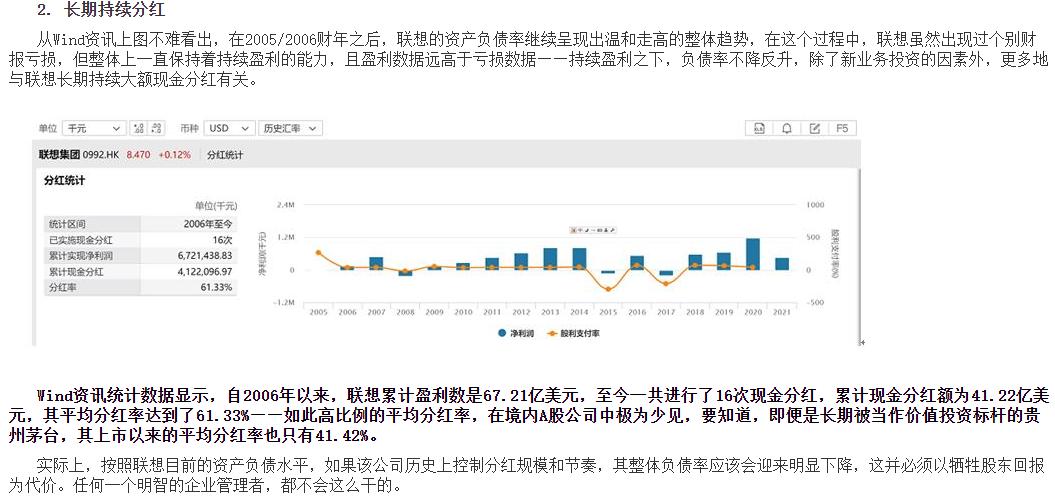
Task: Click the bell alert icon
Action: tap(787, 128)
